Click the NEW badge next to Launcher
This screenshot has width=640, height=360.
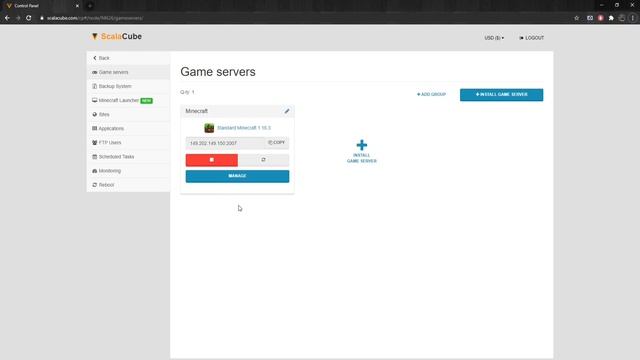point(147,101)
